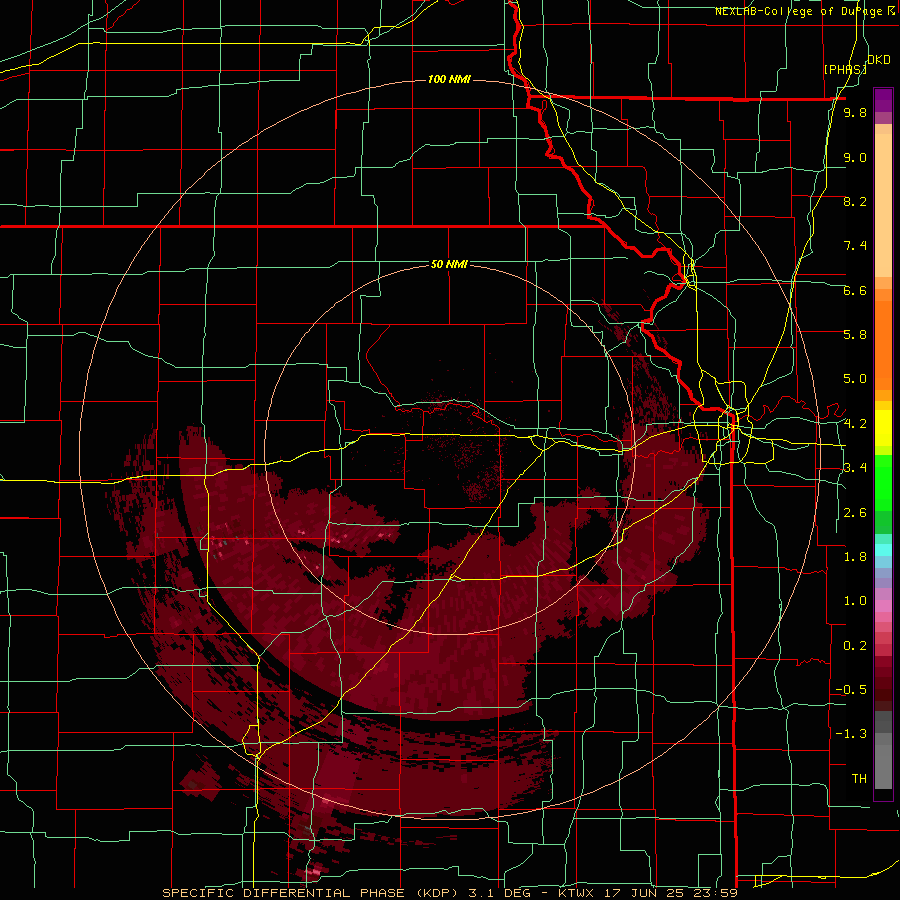Click the 3.4 scale value

855,468
